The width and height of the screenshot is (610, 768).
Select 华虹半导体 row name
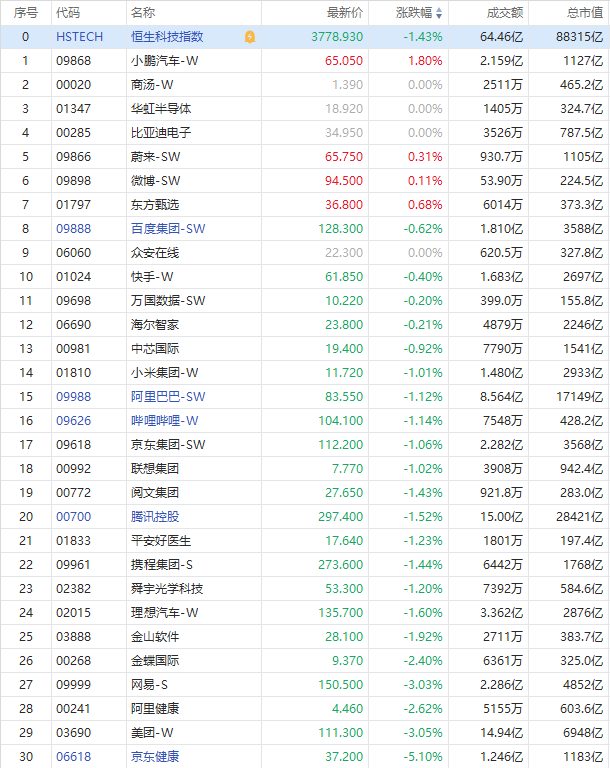point(161,109)
